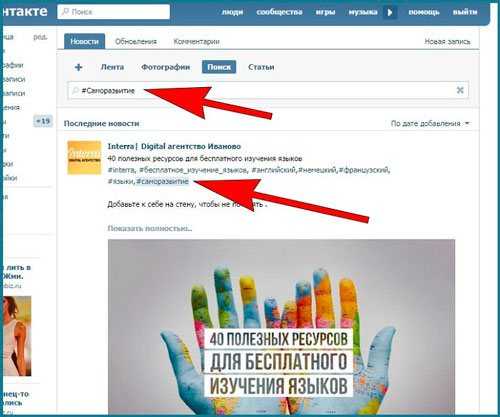This screenshot has height=417, width=500.
Task: Clear the #Саморазвитие search with the X icon
Action: (x=460, y=90)
